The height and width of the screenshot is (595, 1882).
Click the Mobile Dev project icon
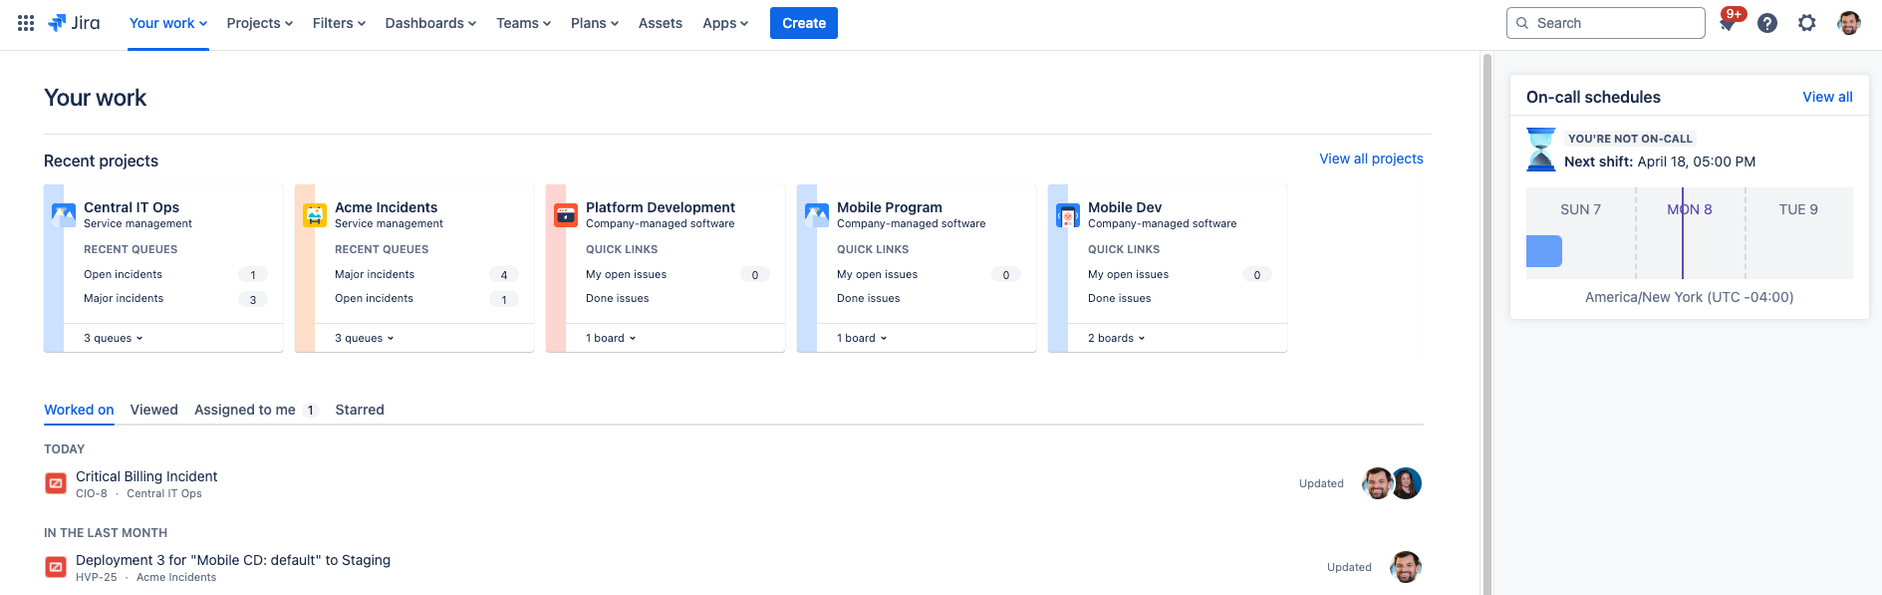[x=1068, y=215]
